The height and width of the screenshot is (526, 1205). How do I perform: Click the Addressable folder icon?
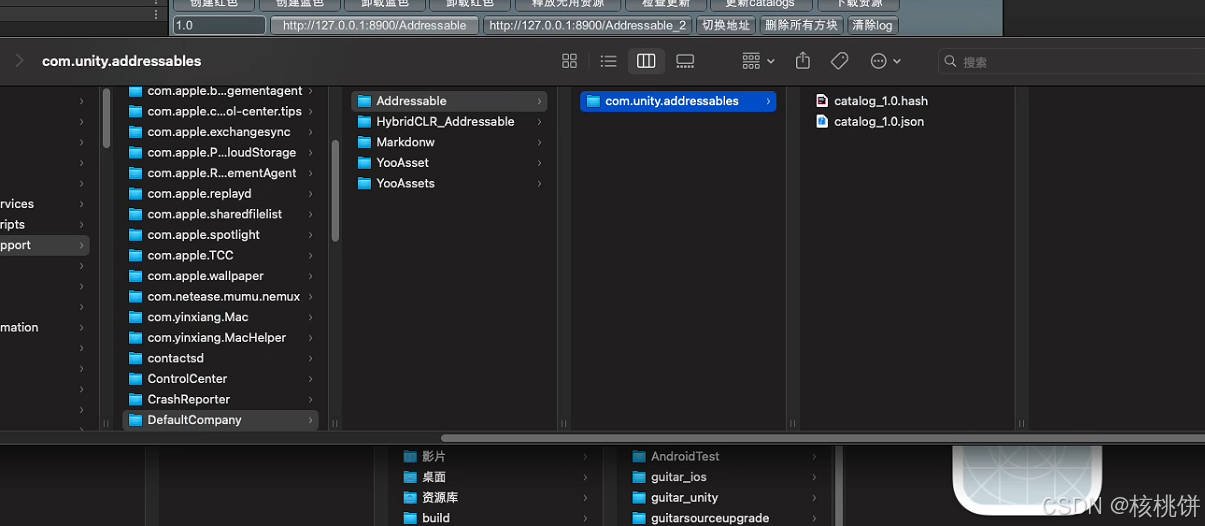[x=364, y=101]
